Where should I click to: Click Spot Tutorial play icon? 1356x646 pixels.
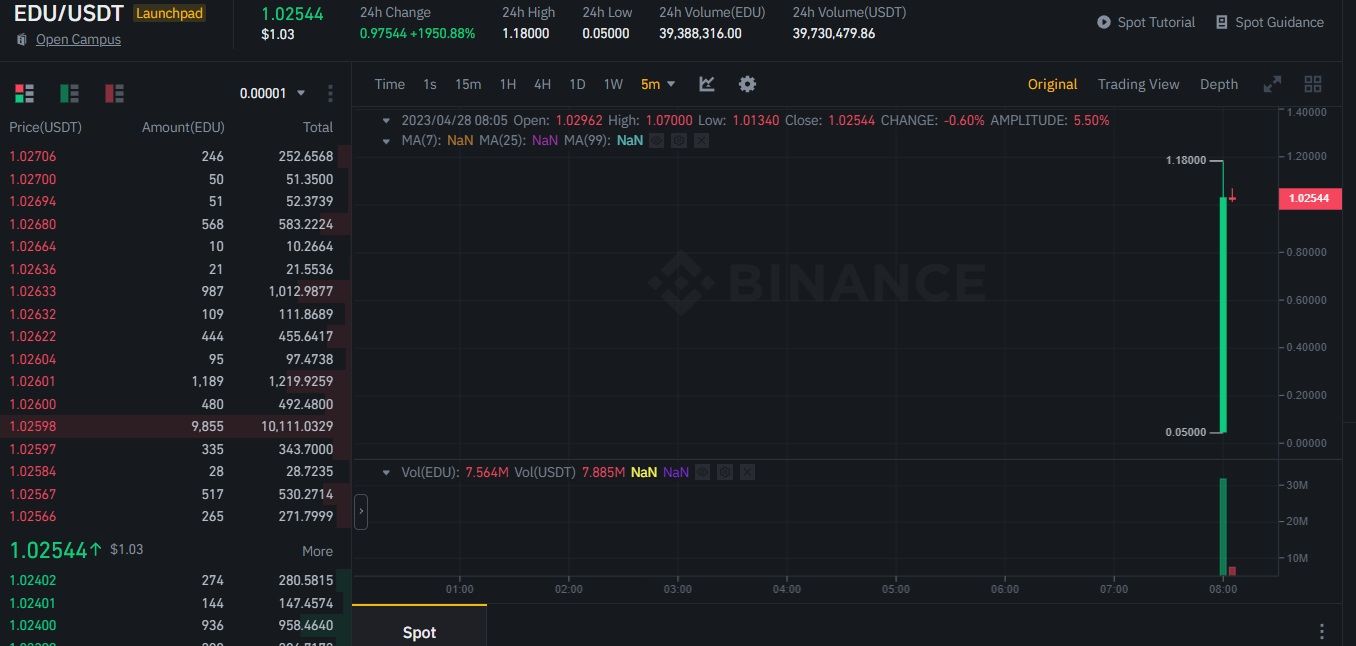pos(1104,22)
